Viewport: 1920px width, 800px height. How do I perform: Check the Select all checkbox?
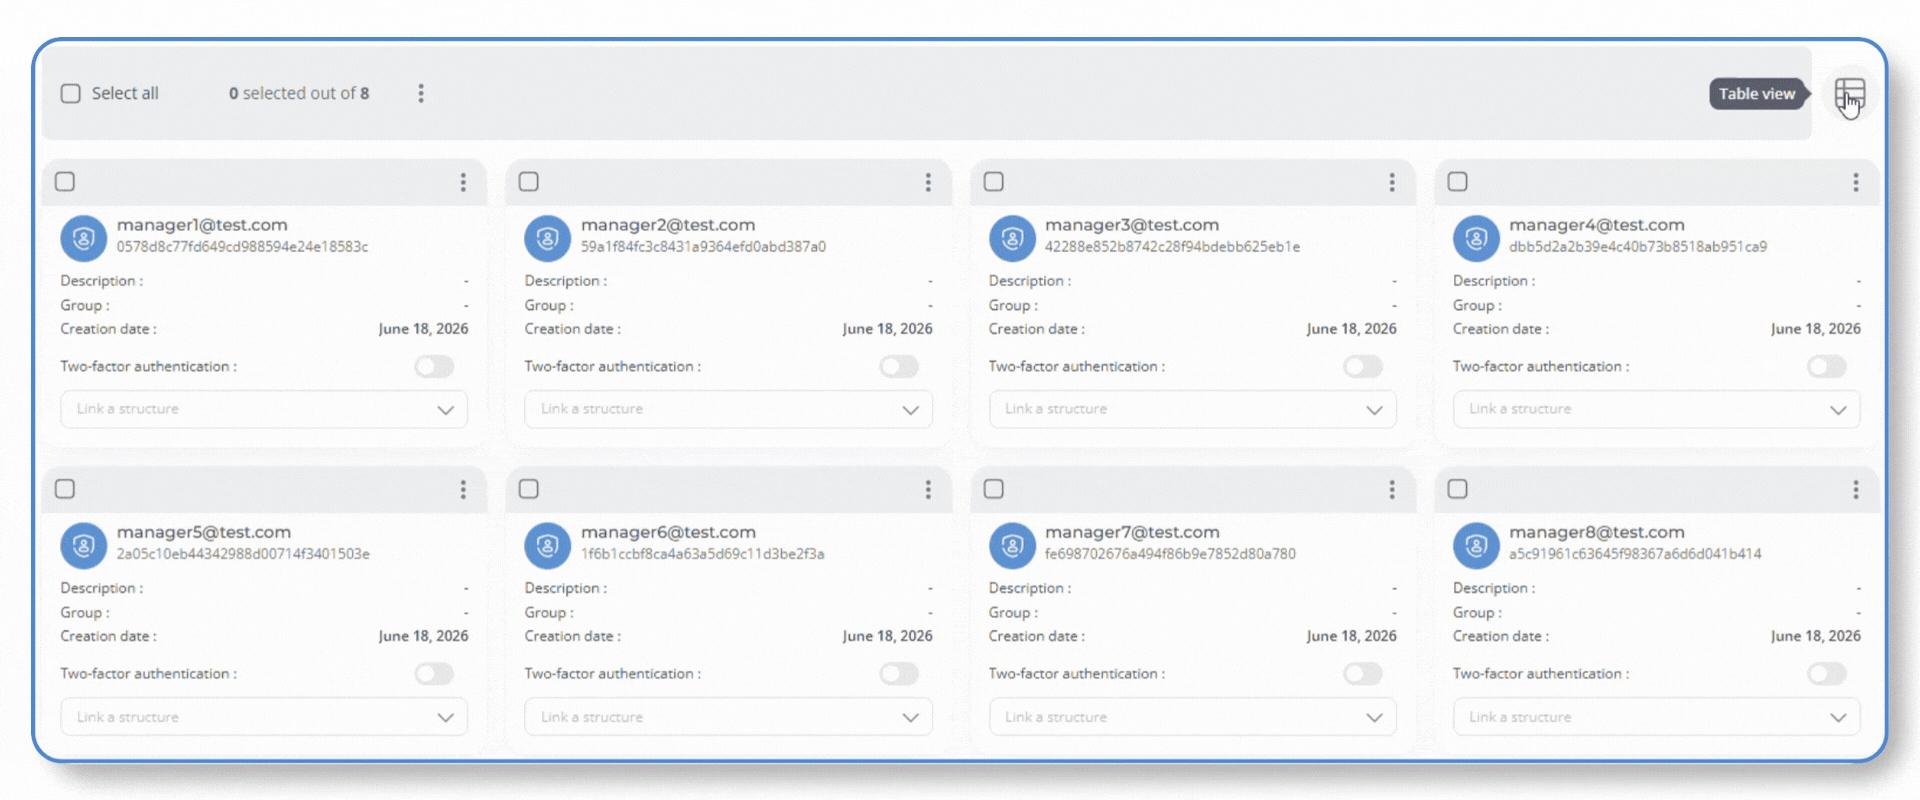pos(71,93)
